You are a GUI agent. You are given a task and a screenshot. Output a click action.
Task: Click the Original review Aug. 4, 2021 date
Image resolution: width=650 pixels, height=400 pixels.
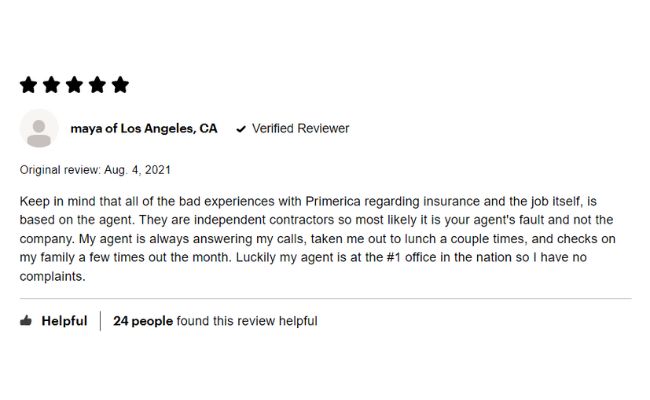point(95,170)
